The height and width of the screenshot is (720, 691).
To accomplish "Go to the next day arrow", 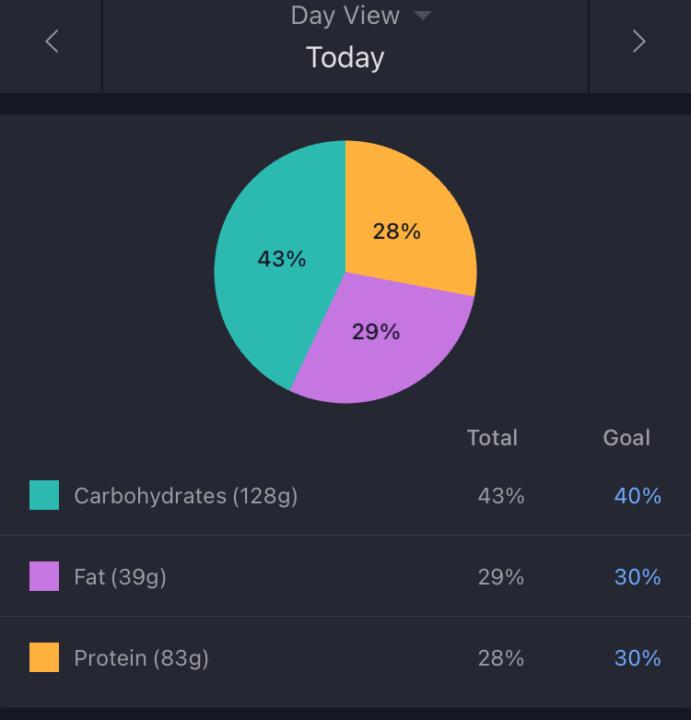I will point(639,42).
